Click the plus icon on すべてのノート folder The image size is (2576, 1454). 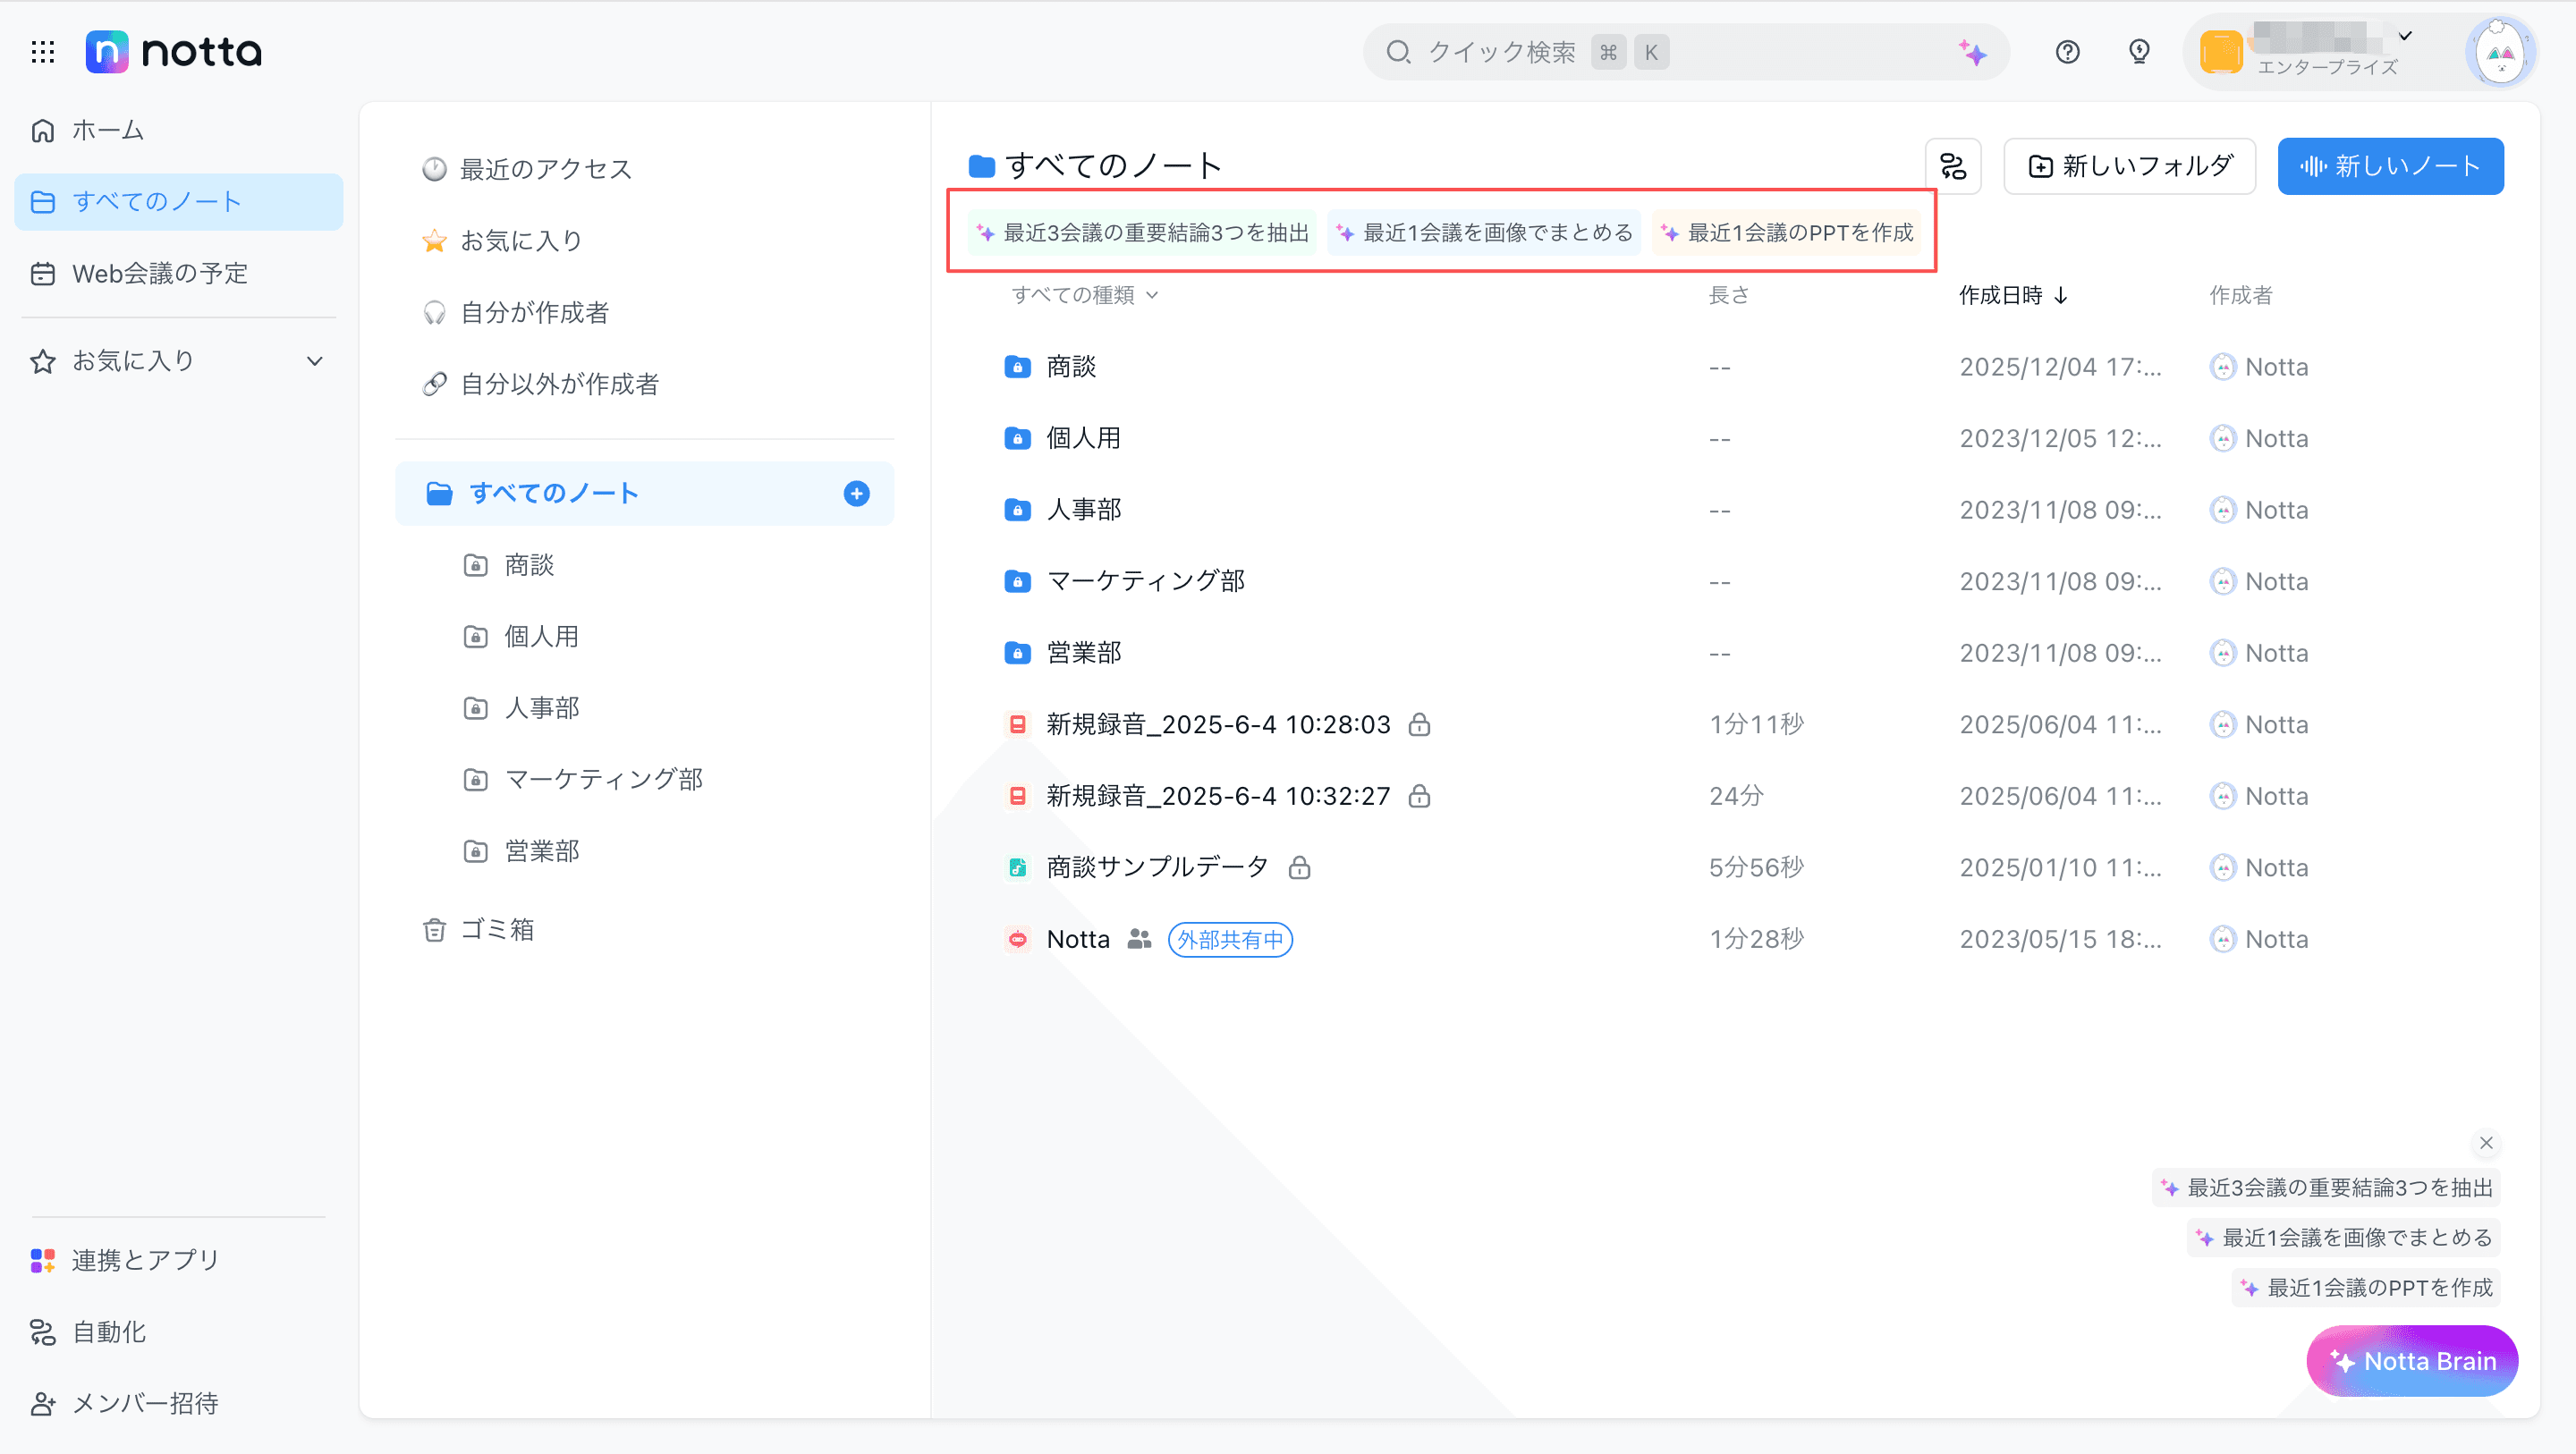click(x=856, y=493)
